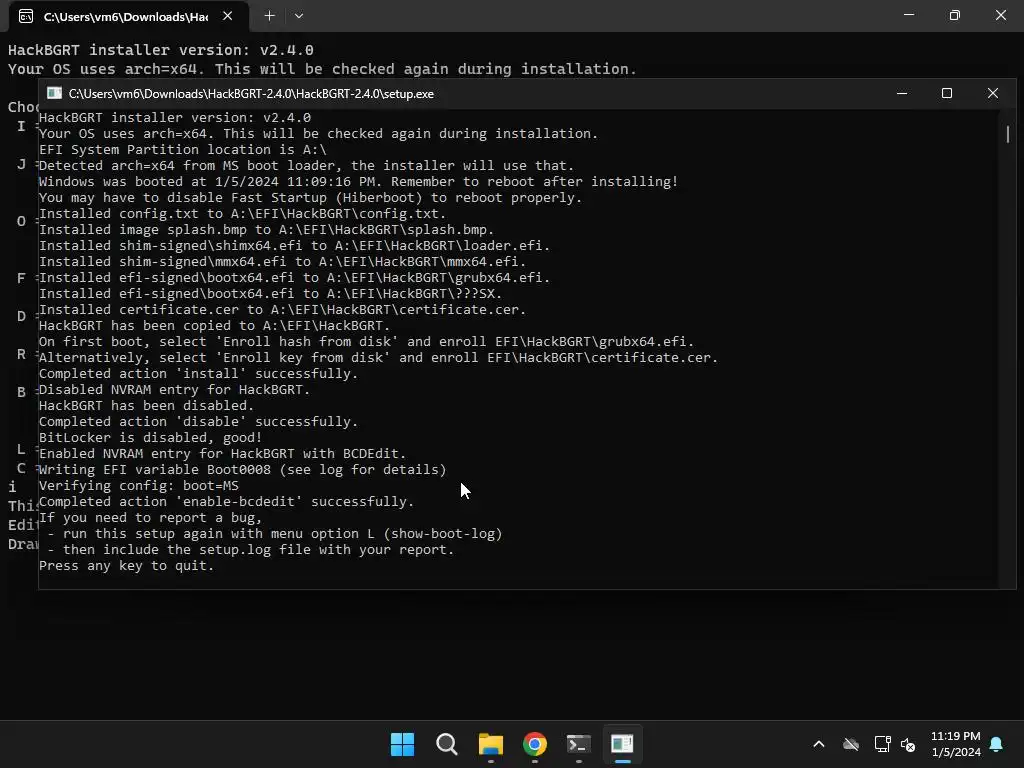Click 'Verifying config: boot=MS' line

138,486
